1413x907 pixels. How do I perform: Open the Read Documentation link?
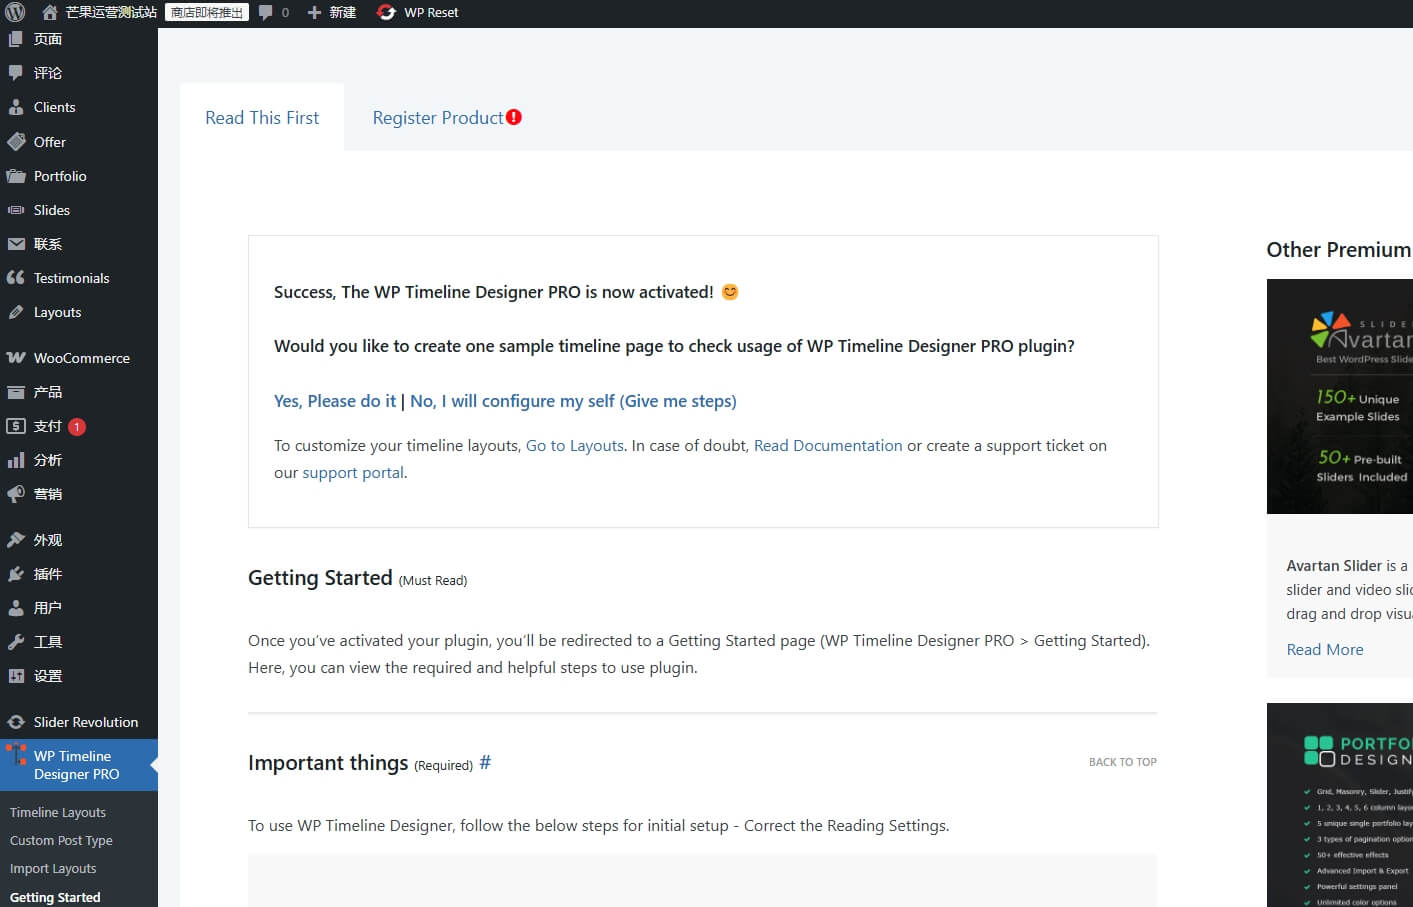pyautogui.click(x=828, y=445)
